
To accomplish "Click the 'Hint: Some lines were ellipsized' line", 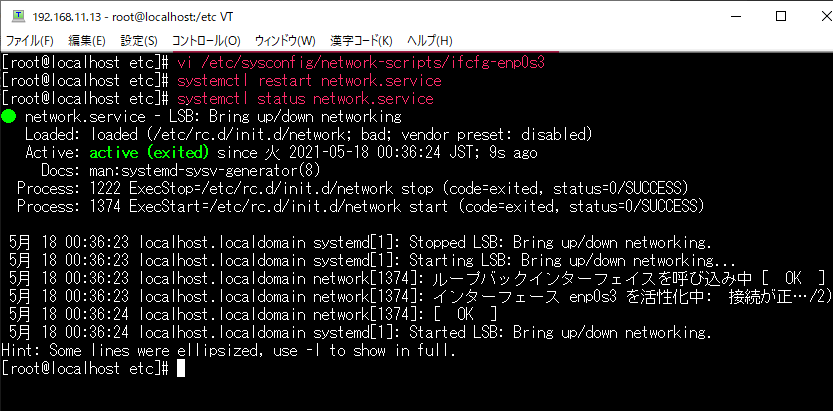I will [x=230, y=351].
